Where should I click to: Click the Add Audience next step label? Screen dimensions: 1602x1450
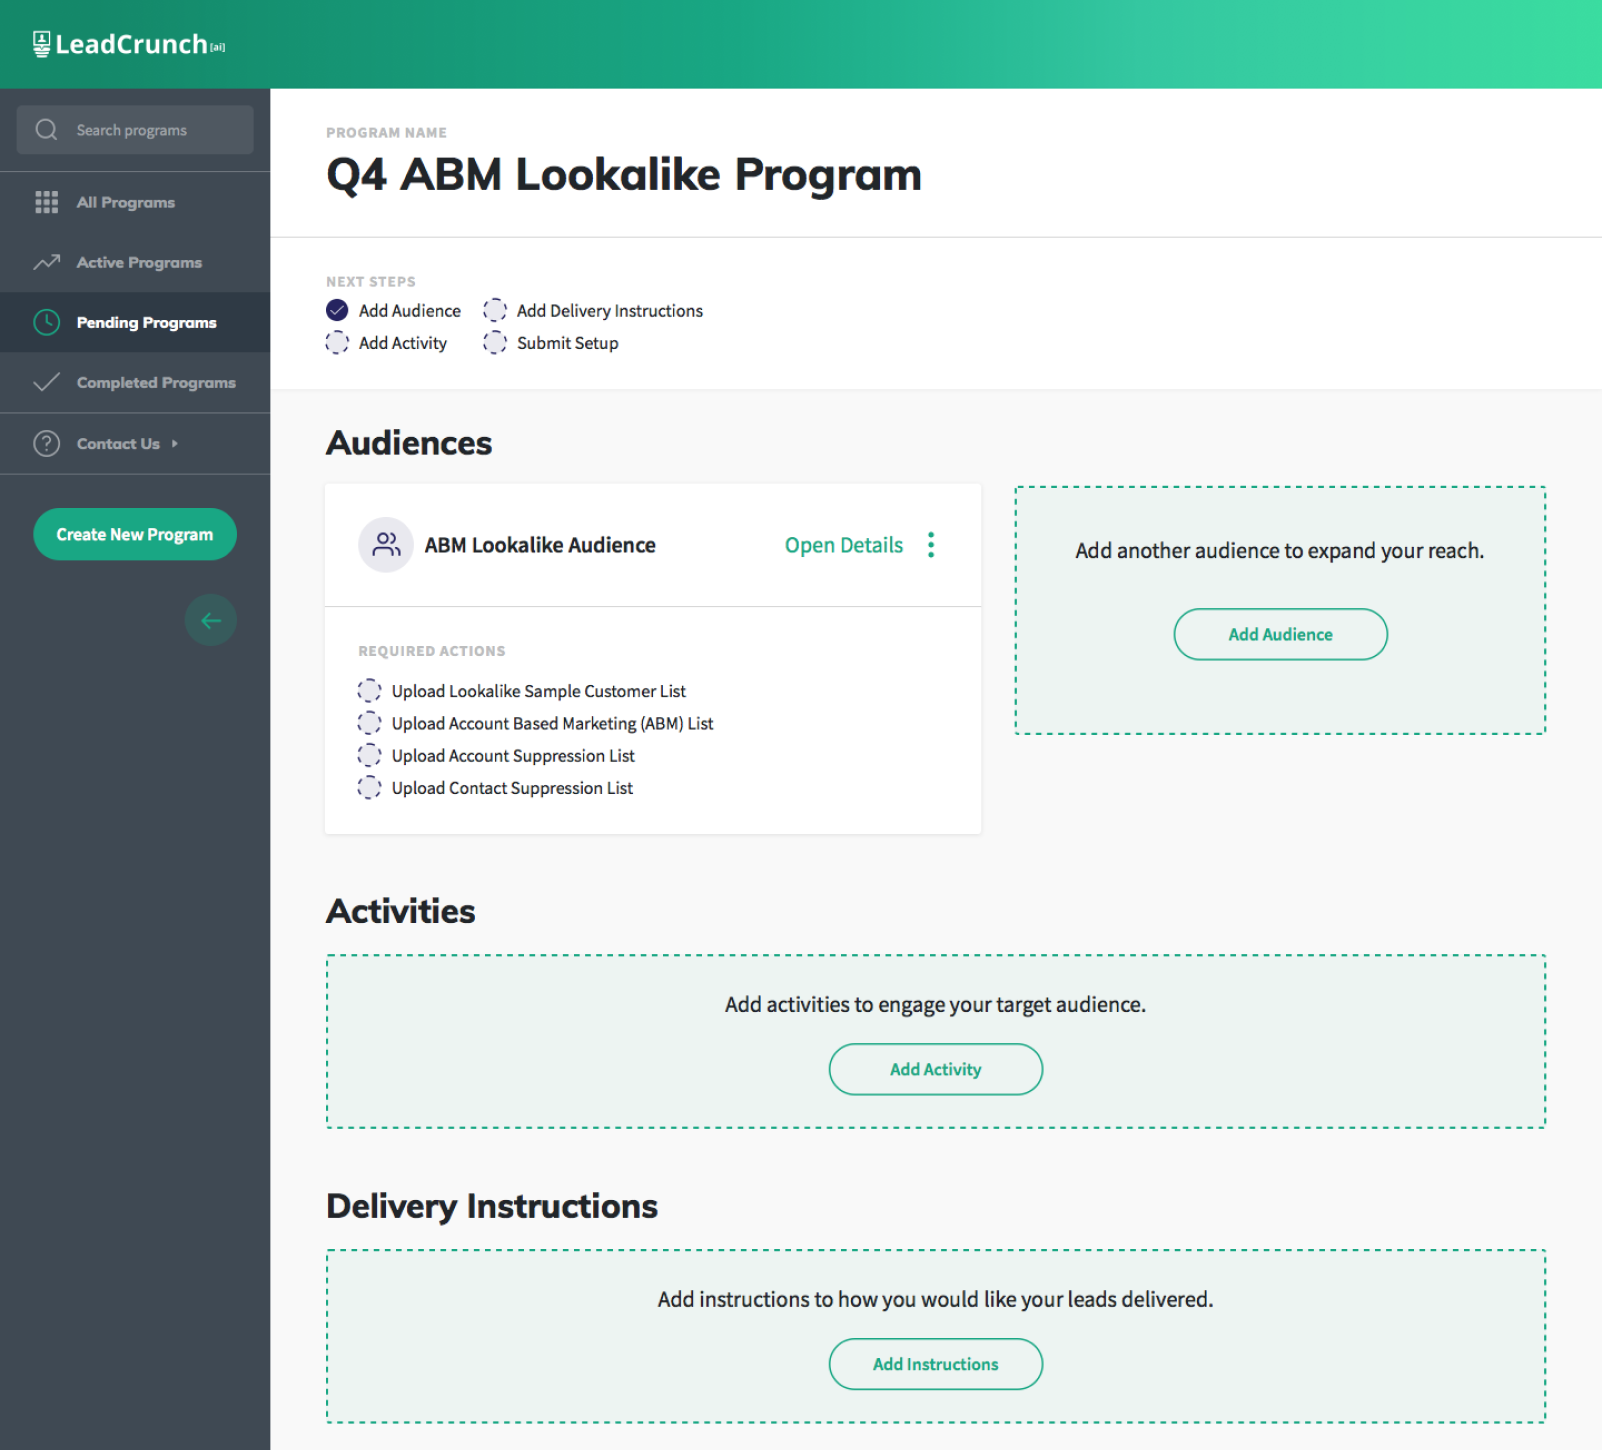[x=410, y=311]
